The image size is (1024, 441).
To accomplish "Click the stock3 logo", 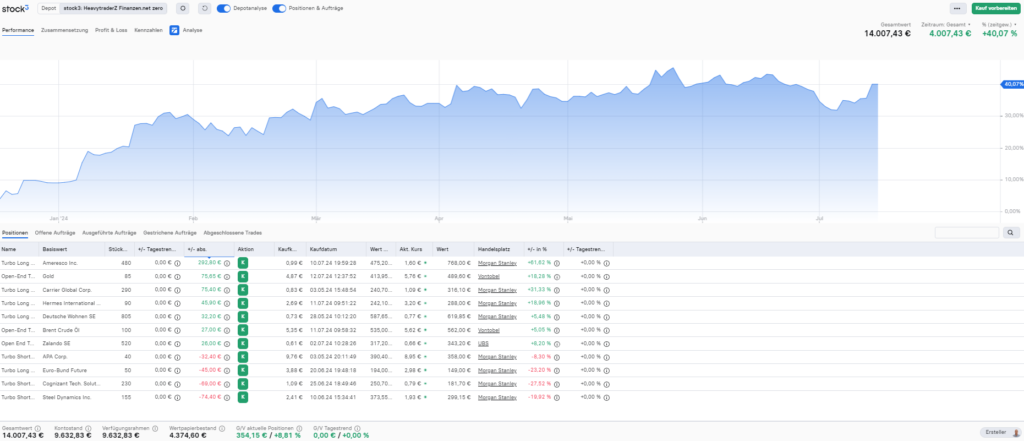I will (x=15, y=8).
